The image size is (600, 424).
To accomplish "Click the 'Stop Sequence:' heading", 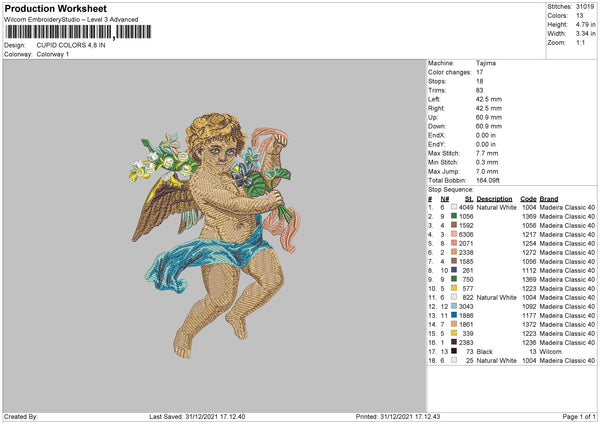I will (451, 190).
